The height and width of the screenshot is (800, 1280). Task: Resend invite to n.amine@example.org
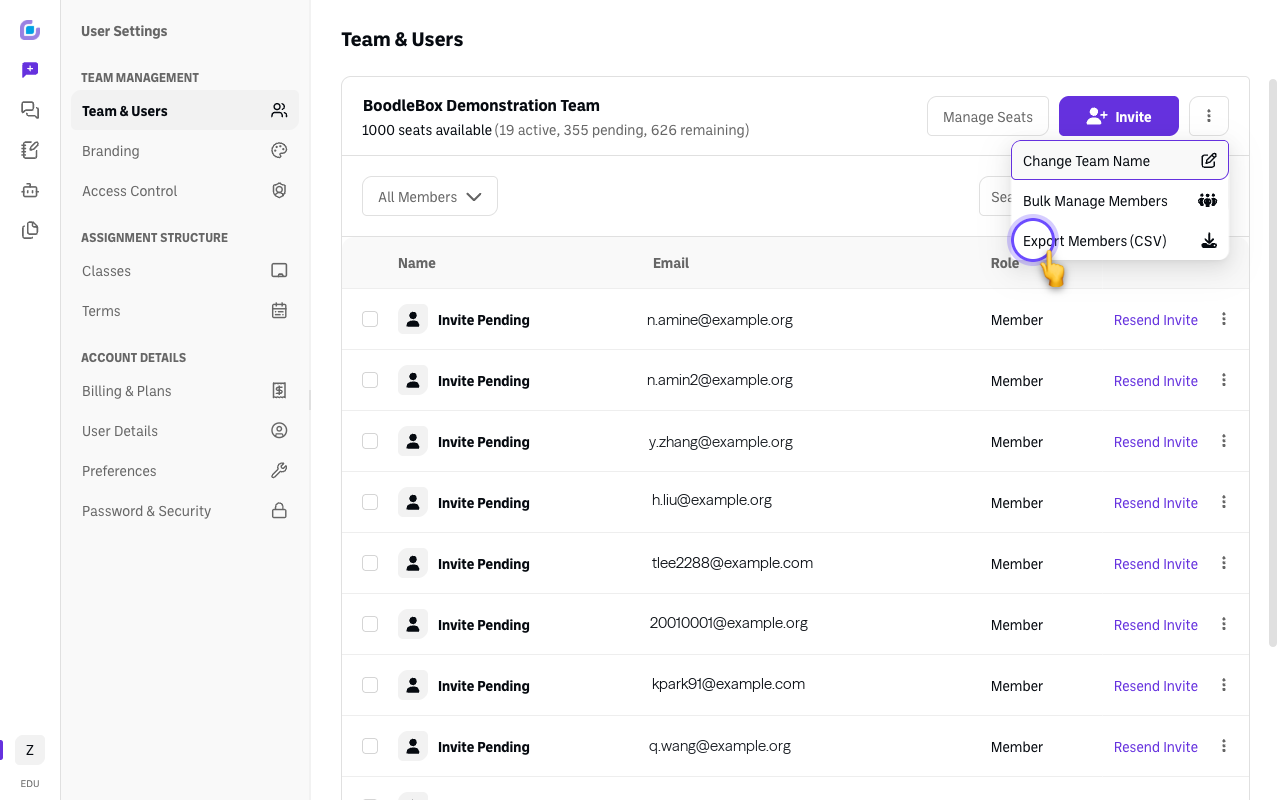pyautogui.click(x=1156, y=320)
